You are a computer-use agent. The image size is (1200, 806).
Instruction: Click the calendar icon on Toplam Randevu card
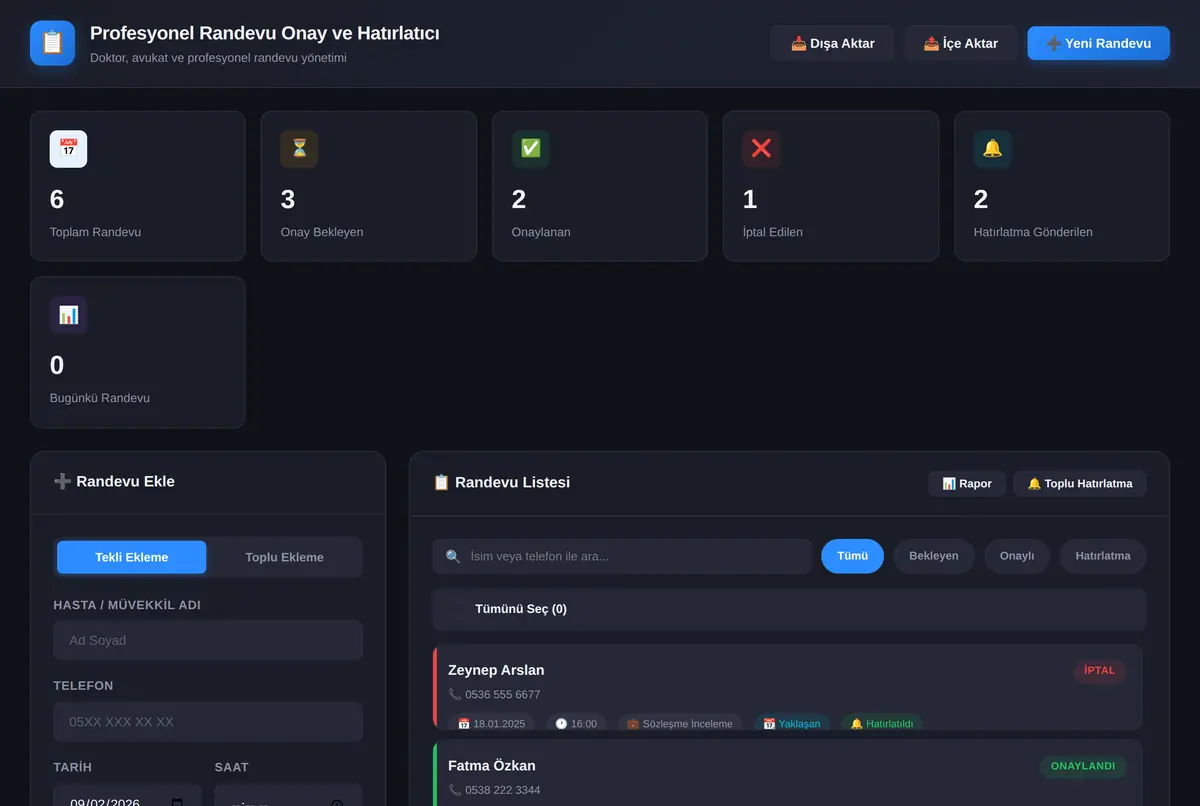pos(68,149)
